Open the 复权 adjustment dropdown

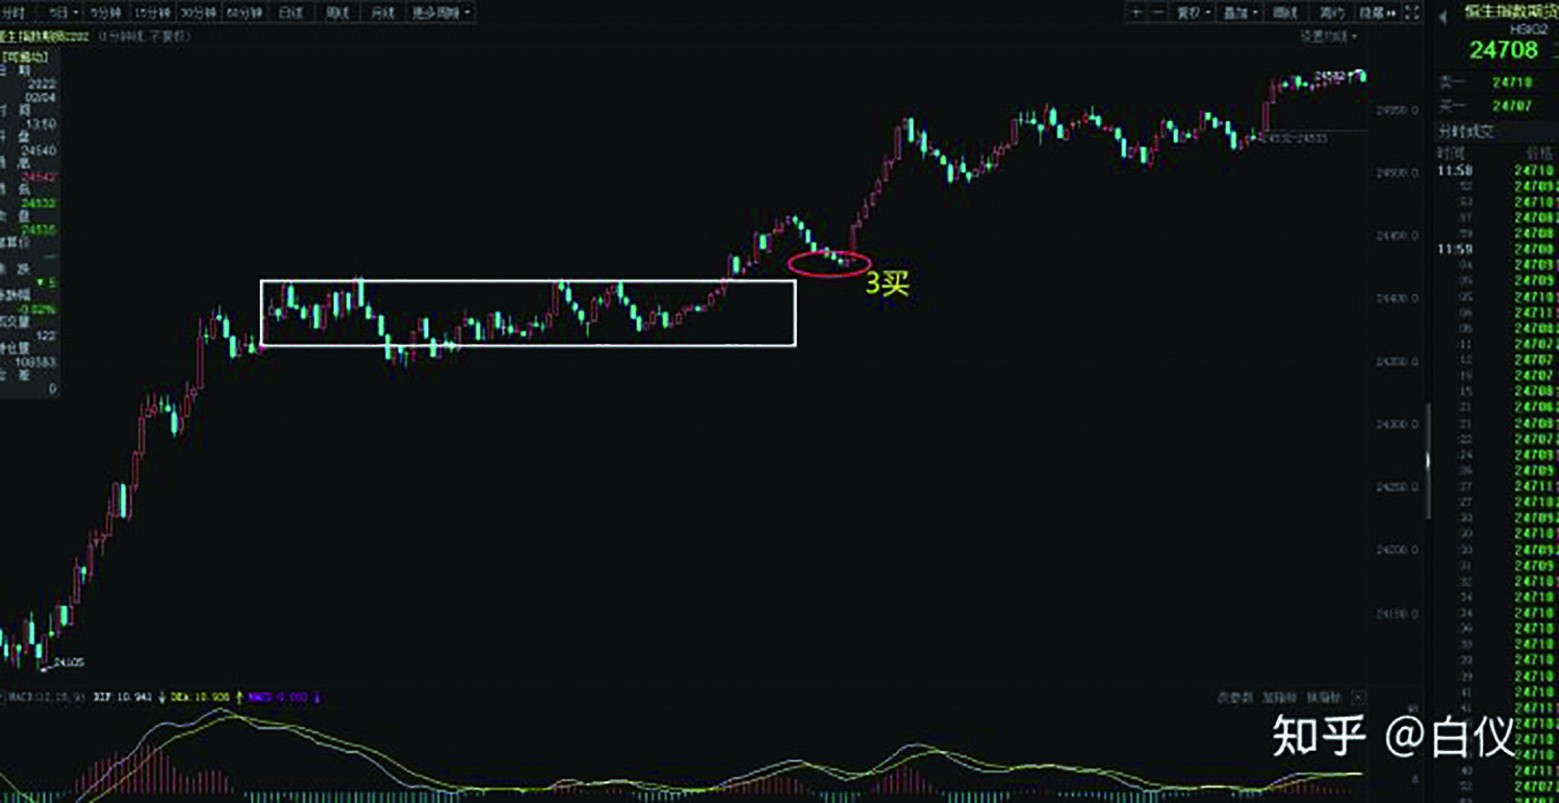[x=1193, y=13]
